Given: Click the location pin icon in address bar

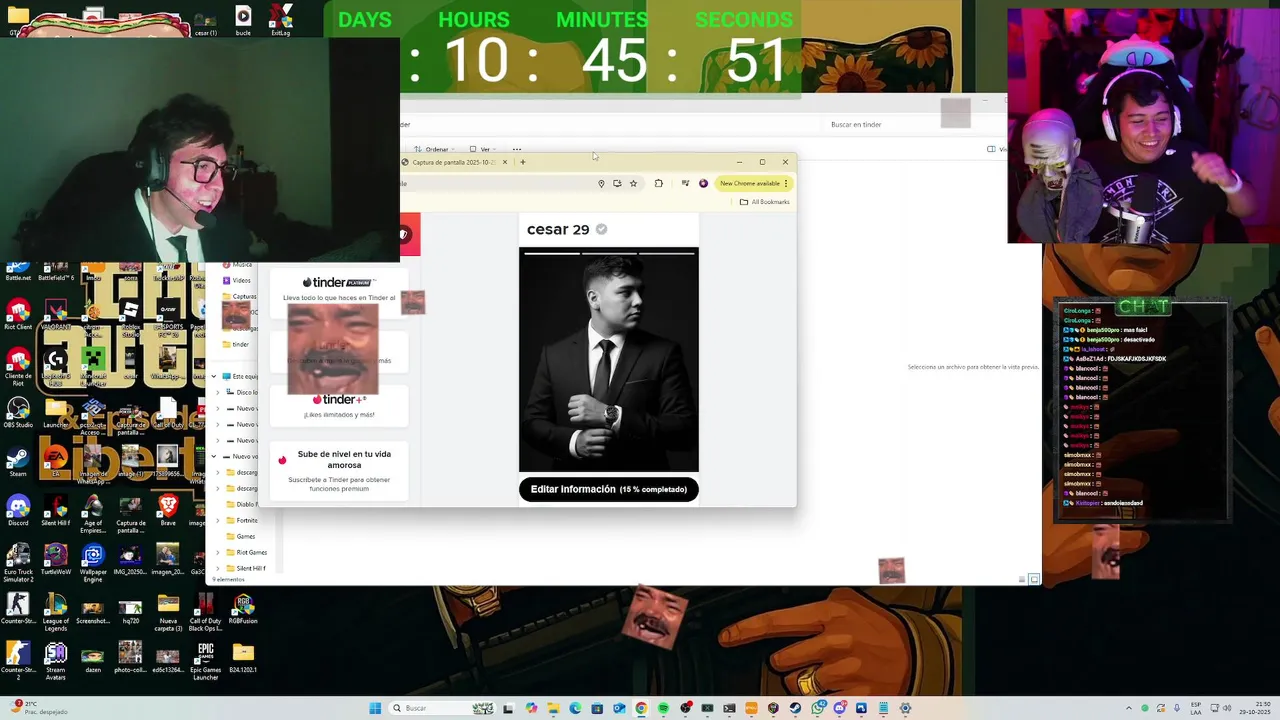Looking at the screenshot, I should tap(601, 183).
